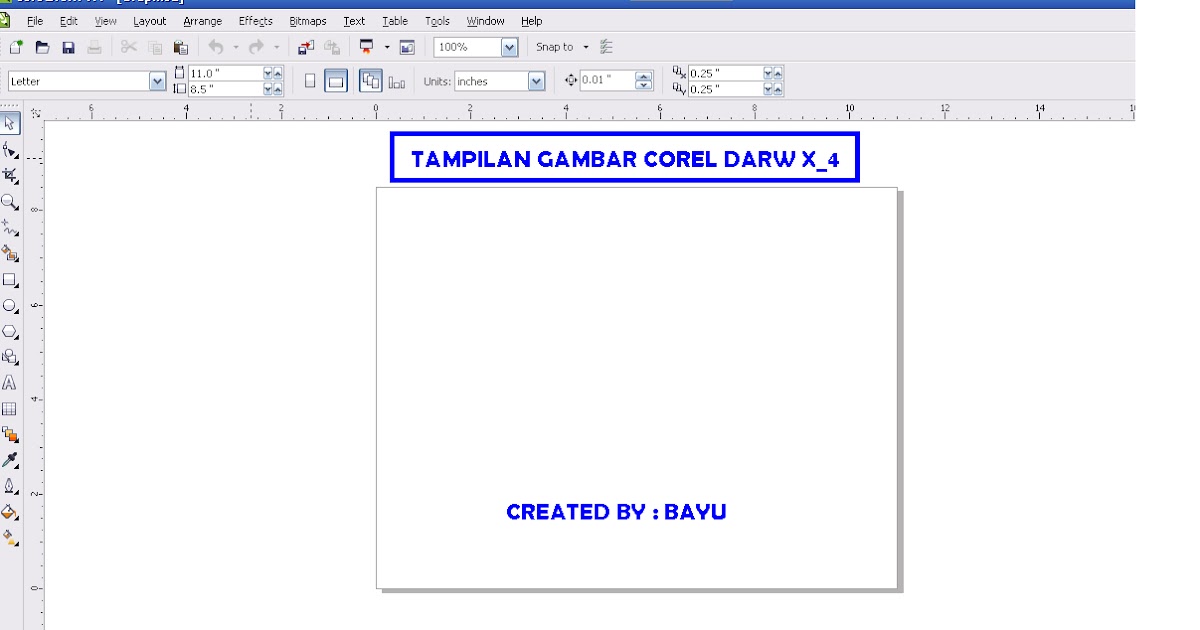Select the Interactive Blend tool
Screen dimensions: 1200x630
click(x=10, y=434)
